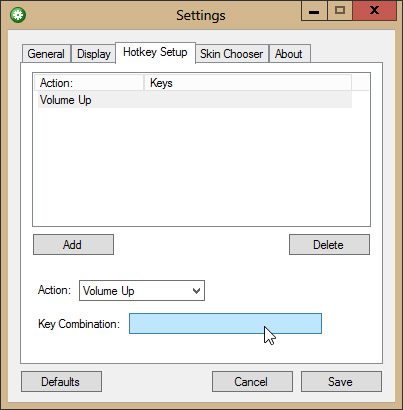
Task: Click the Keys column header
Action: pyautogui.click(x=248, y=83)
